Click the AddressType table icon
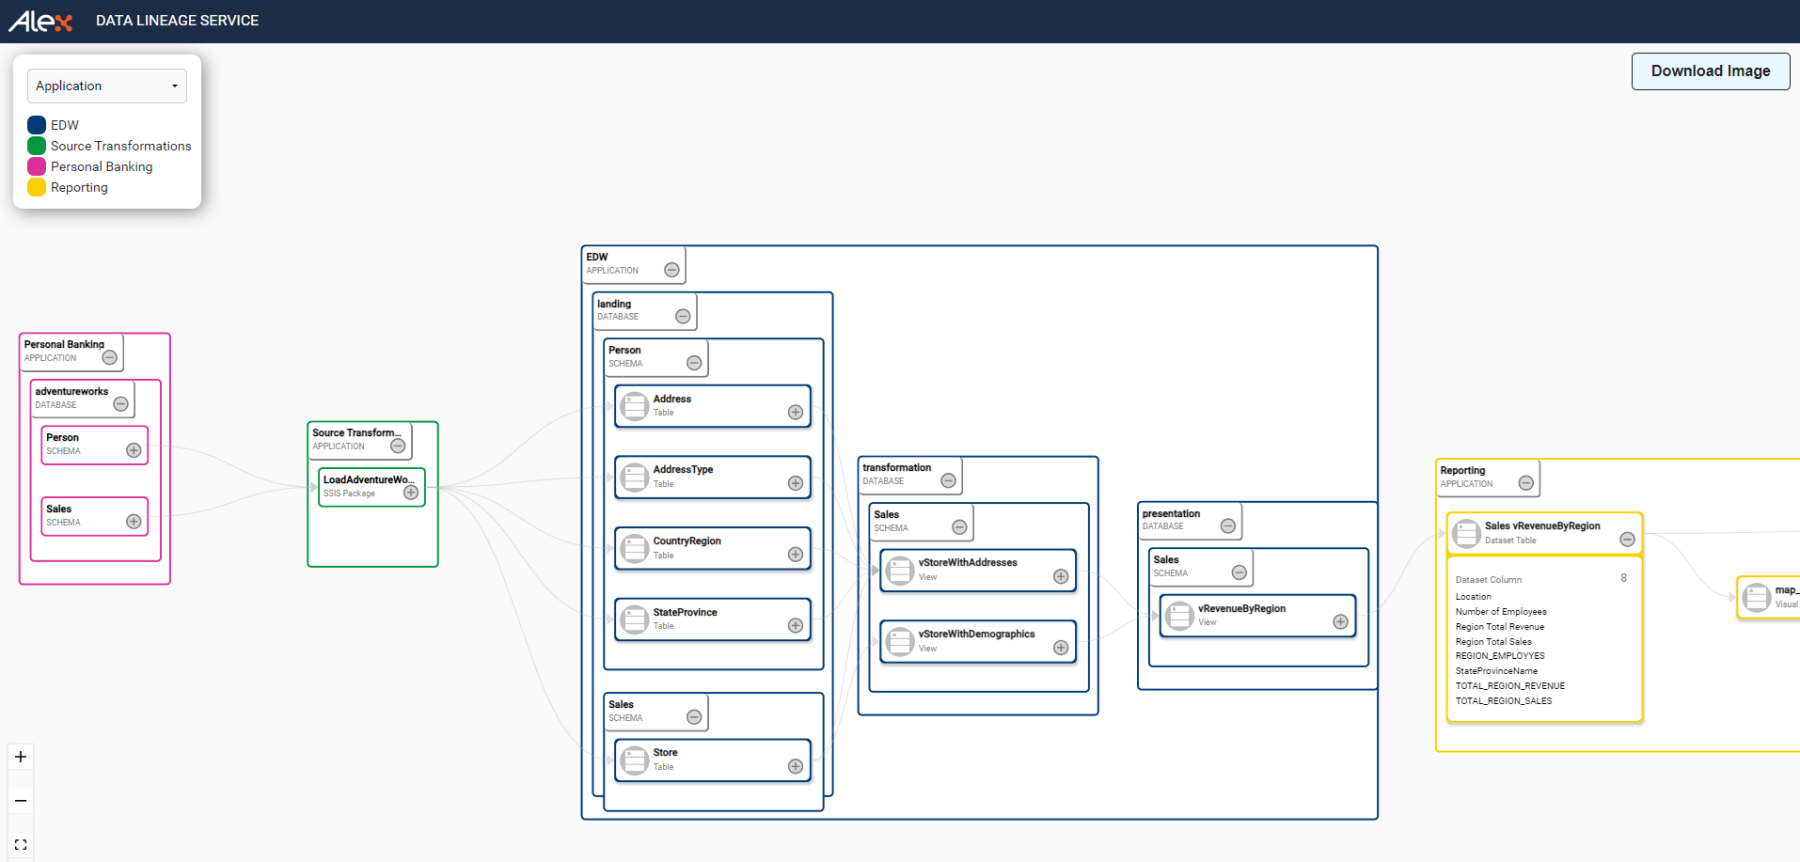Viewport: 1800px width, 862px height. pos(635,477)
